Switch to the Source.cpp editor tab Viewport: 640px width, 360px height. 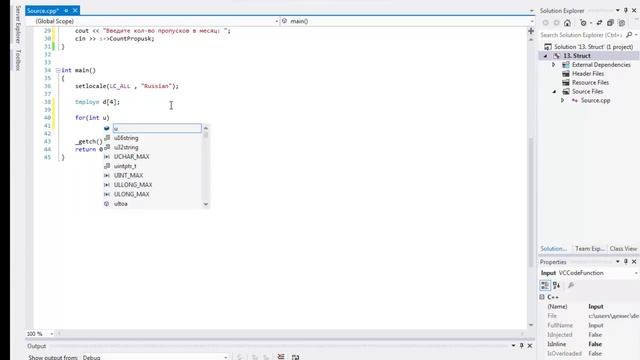[x=43, y=11]
